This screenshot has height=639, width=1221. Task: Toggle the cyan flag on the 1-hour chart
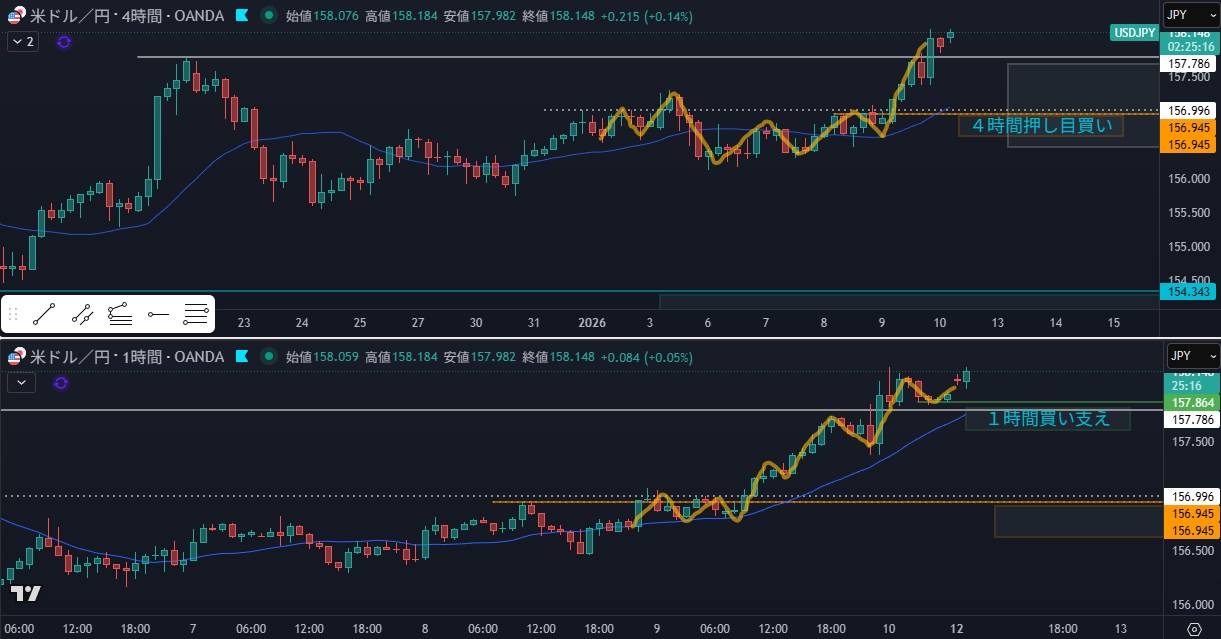click(x=242, y=357)
